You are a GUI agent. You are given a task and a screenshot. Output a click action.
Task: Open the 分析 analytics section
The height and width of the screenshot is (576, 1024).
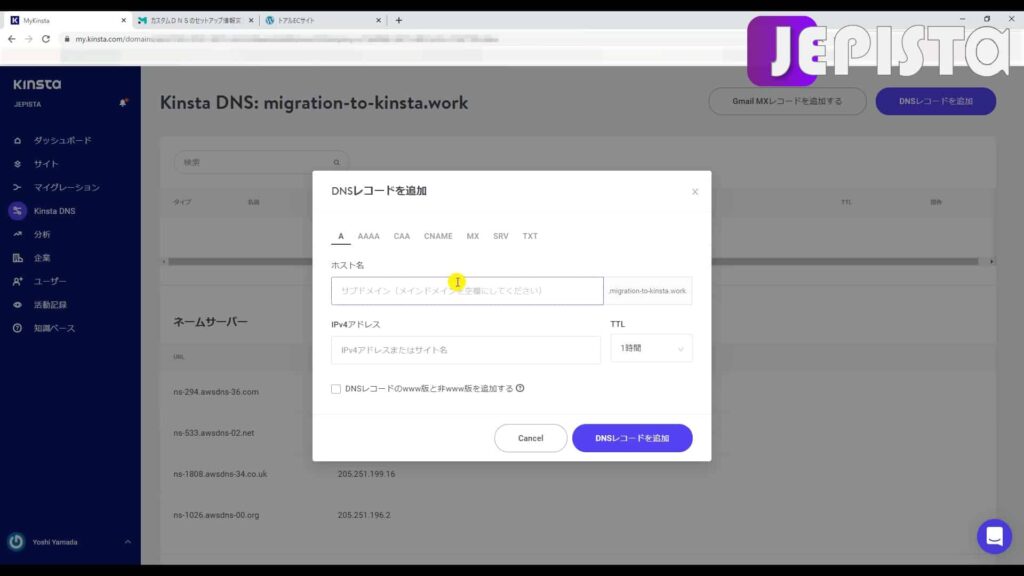[x=40, y=234]
